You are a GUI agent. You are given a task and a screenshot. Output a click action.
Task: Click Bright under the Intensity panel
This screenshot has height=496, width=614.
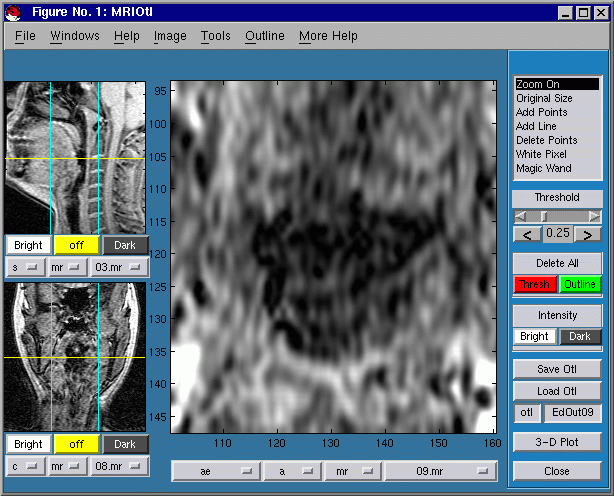[x=534, y=336]
